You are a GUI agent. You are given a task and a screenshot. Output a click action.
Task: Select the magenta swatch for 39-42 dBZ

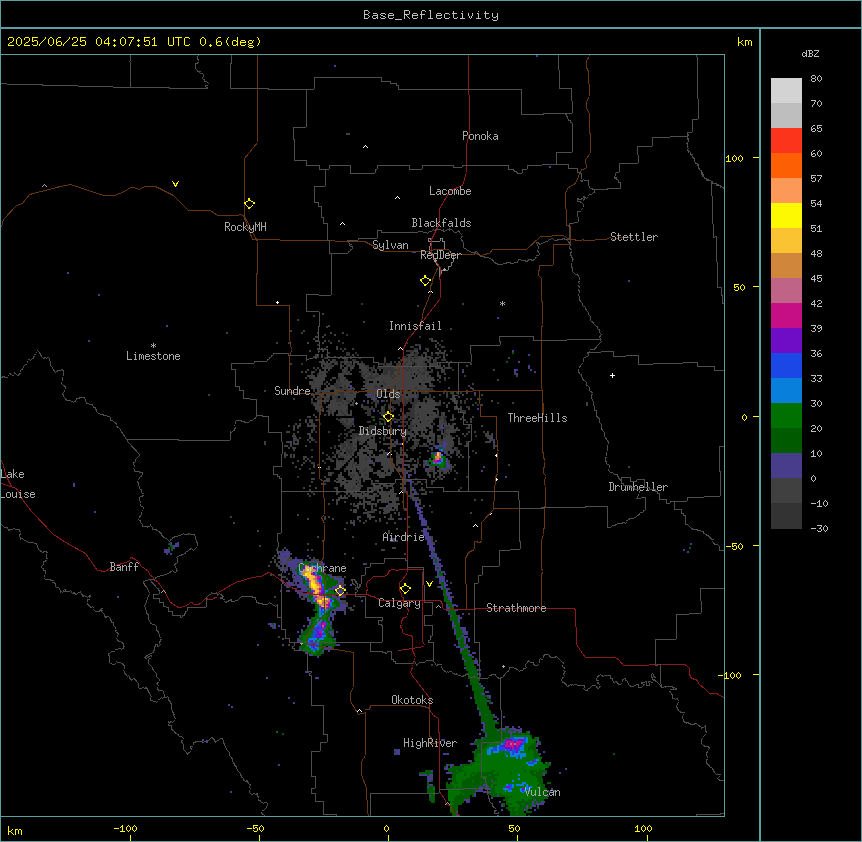pyautogui.click(x=786, y=315)
